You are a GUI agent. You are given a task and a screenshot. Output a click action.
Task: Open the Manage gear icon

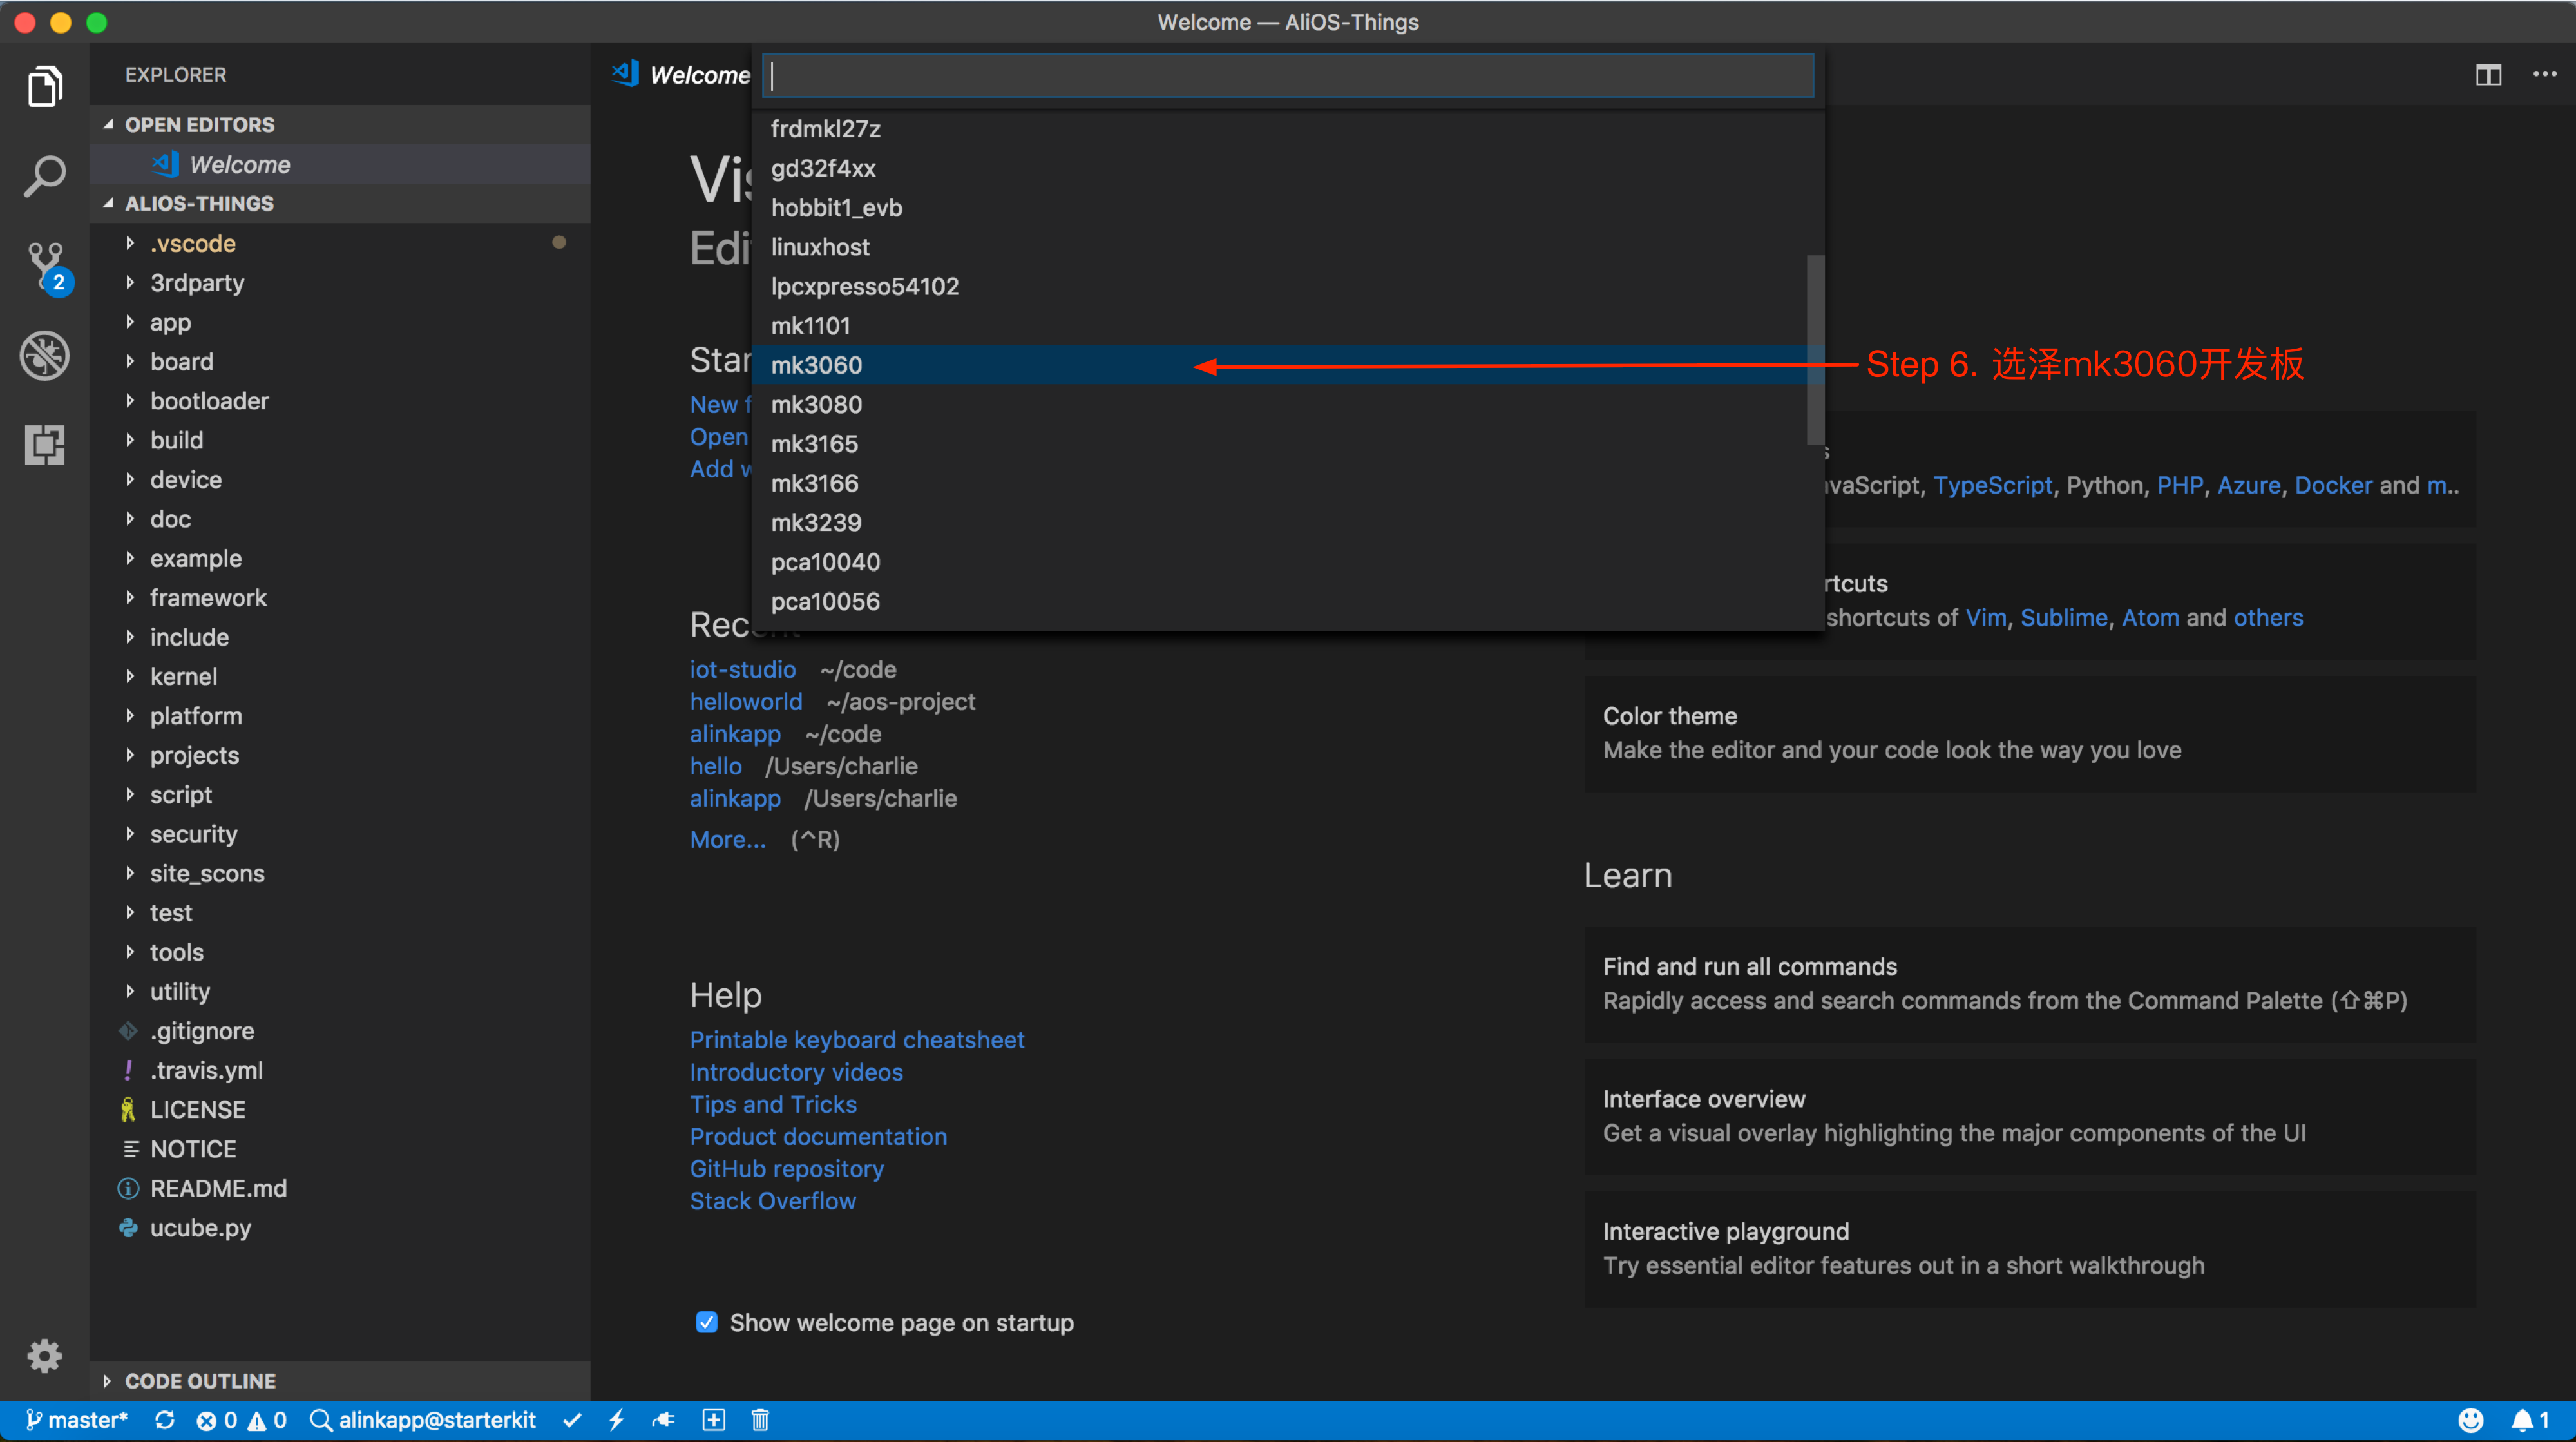[x=45, y=1356]
